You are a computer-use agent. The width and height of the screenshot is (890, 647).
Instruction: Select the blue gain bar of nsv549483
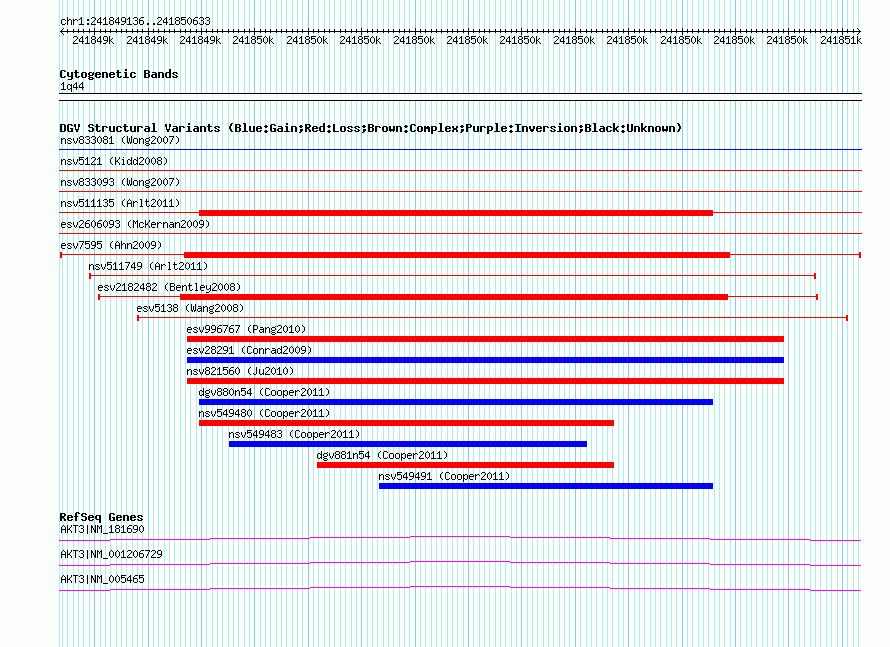click(408, 444)
